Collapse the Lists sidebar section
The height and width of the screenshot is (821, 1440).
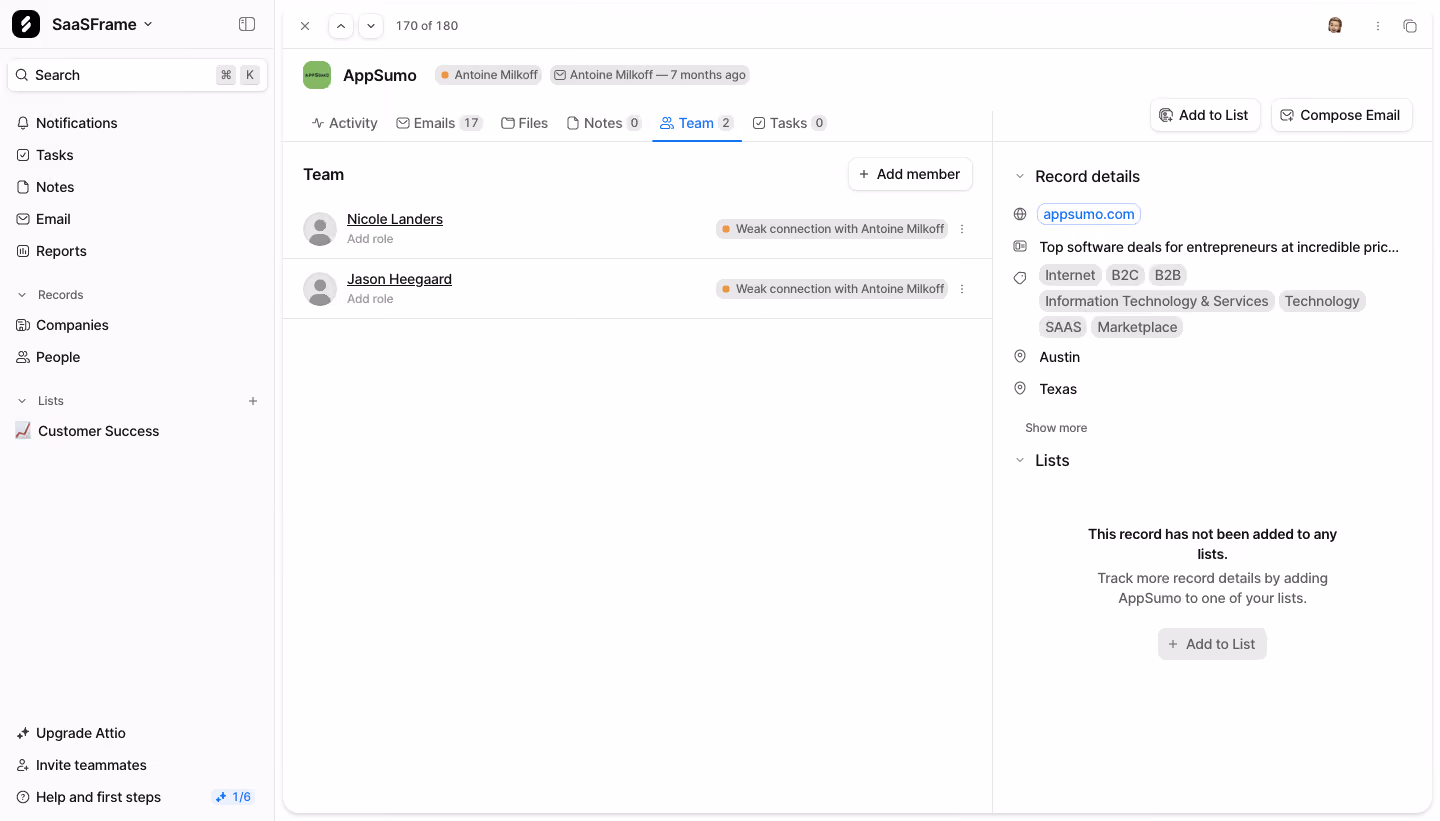coord(22,401)
